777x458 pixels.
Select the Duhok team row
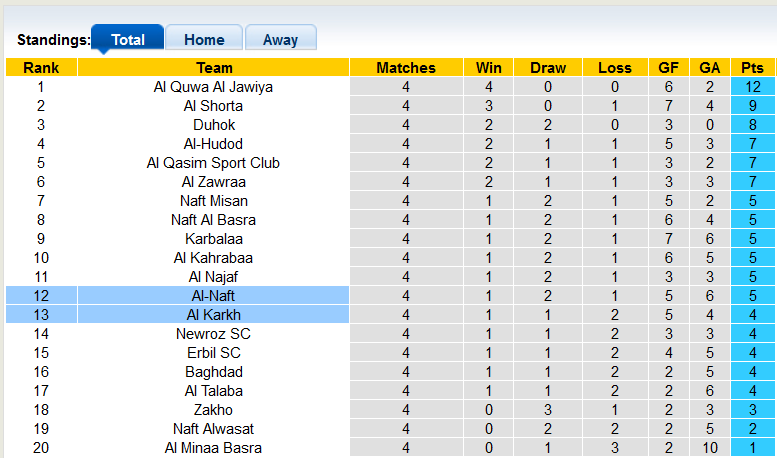[213, 125]
